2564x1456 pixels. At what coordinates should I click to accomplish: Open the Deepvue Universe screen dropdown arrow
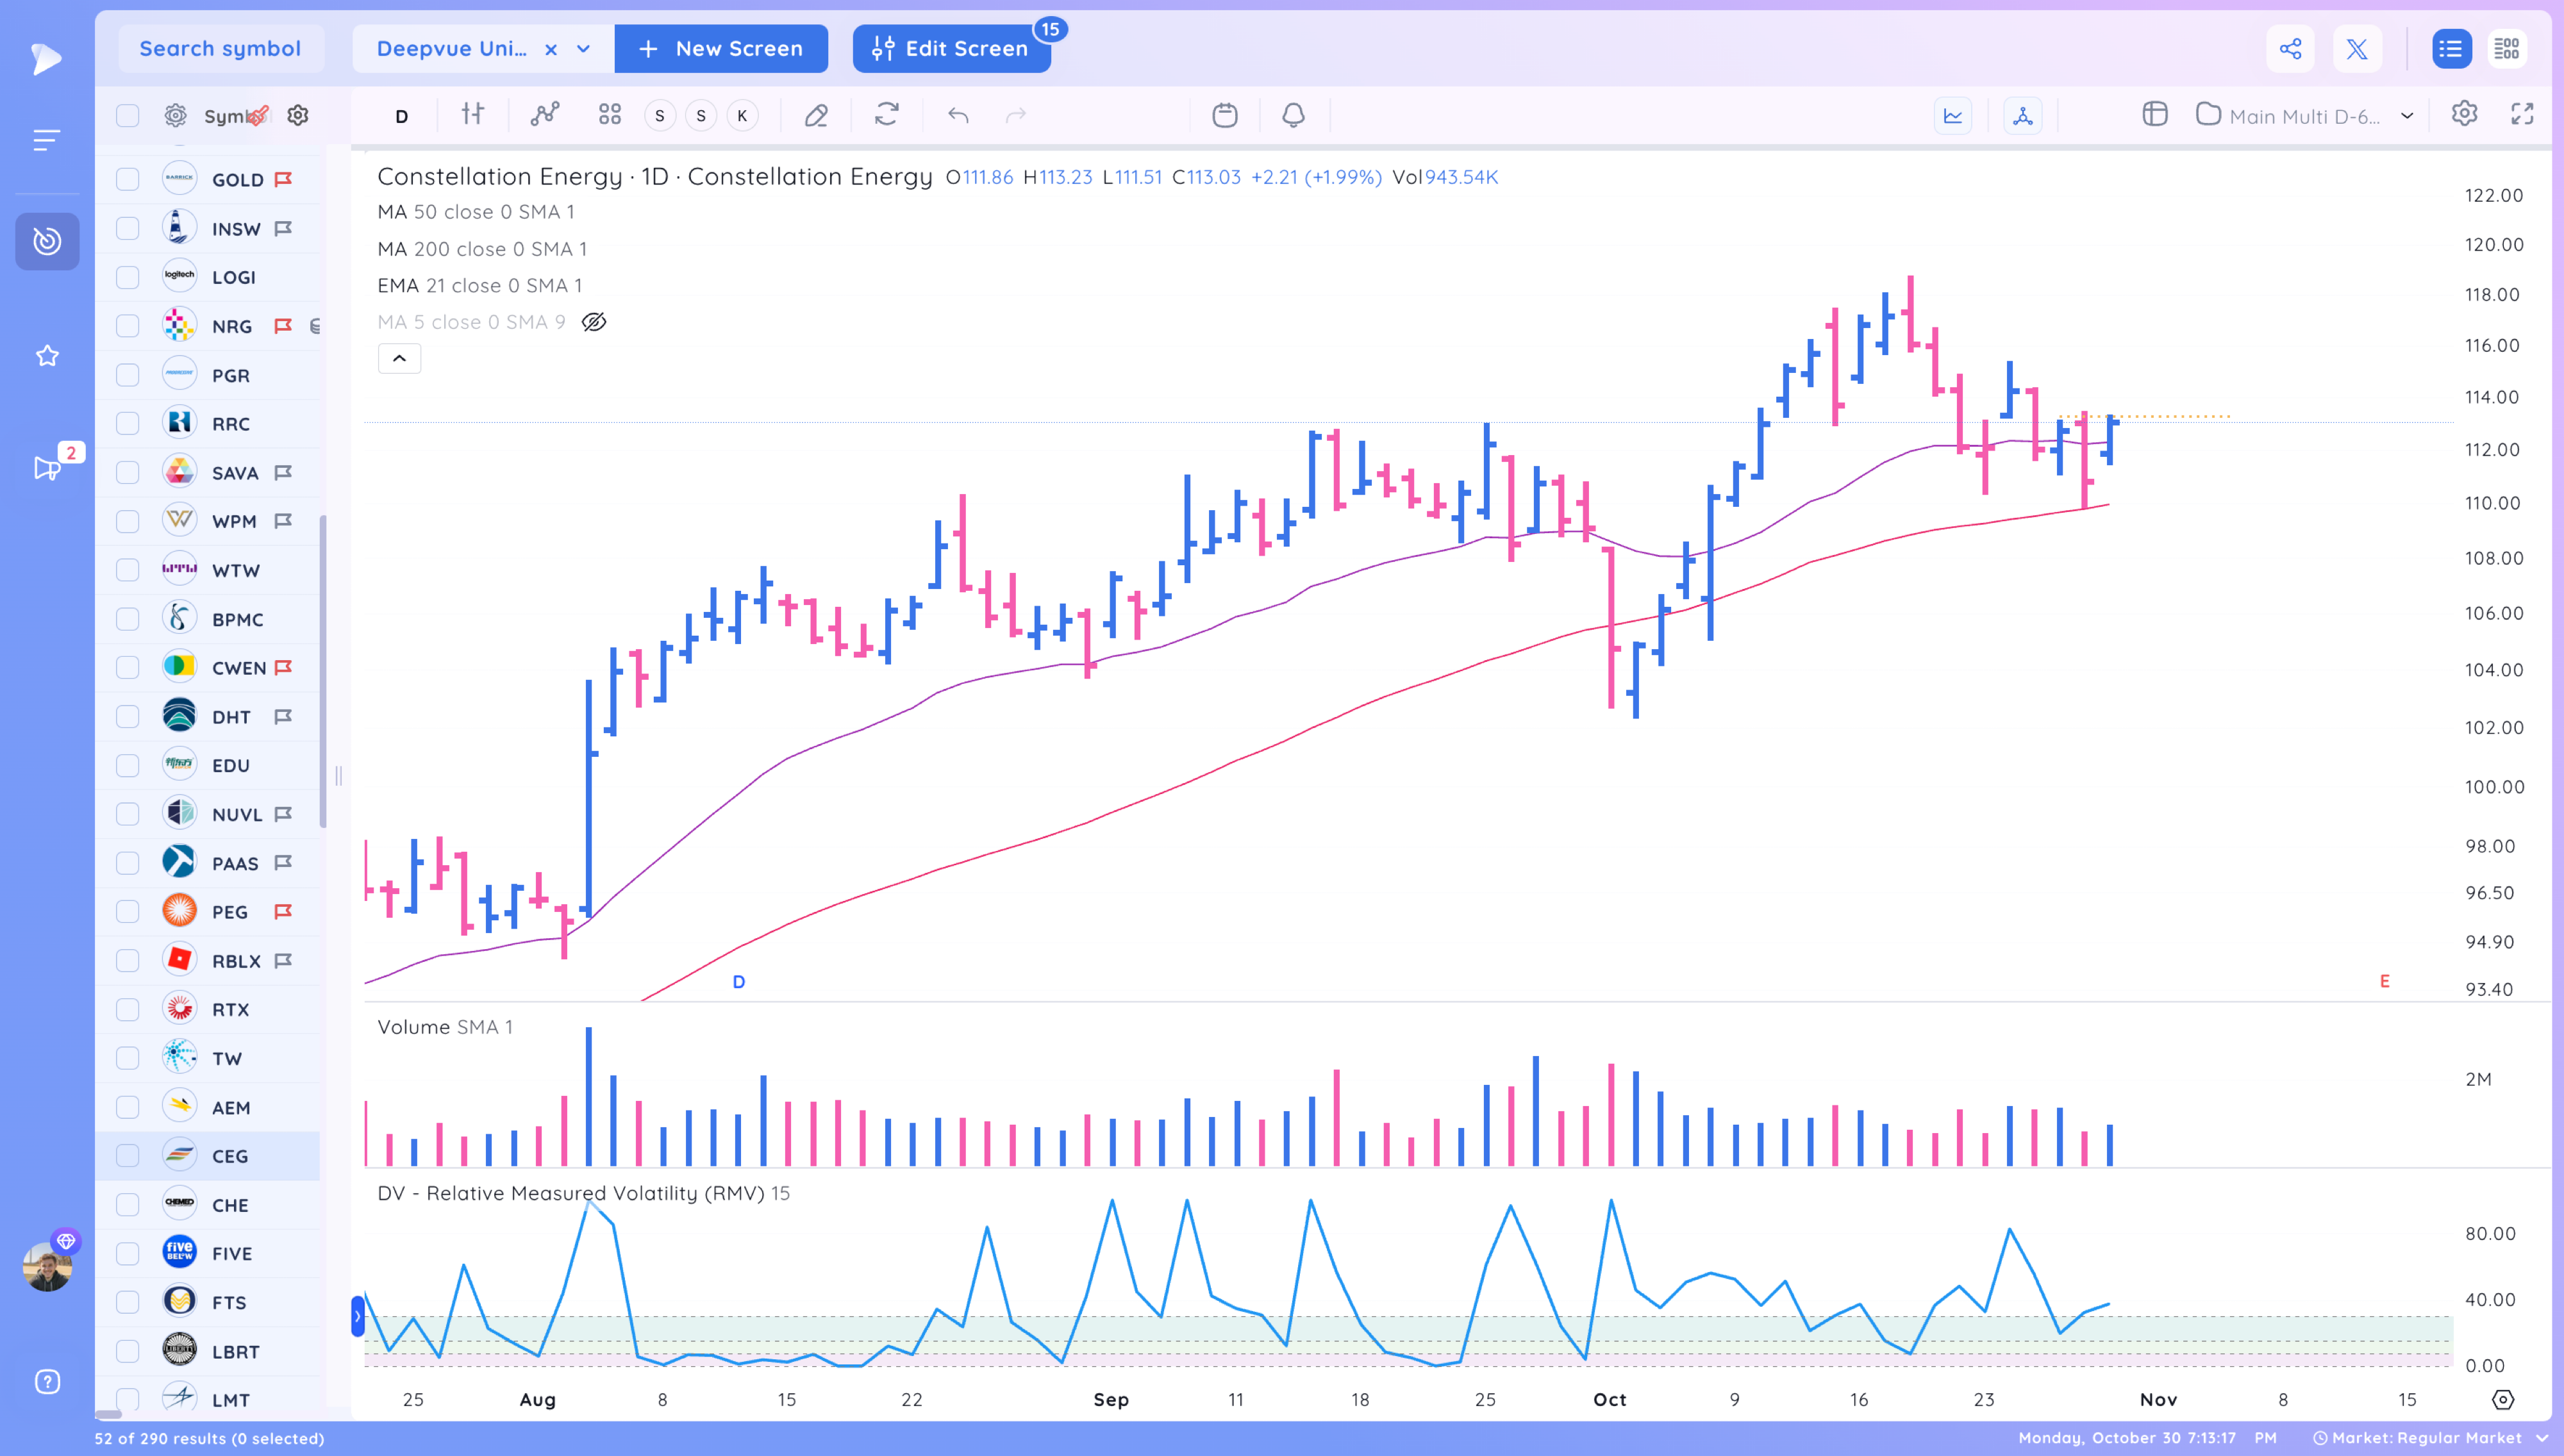583,49
